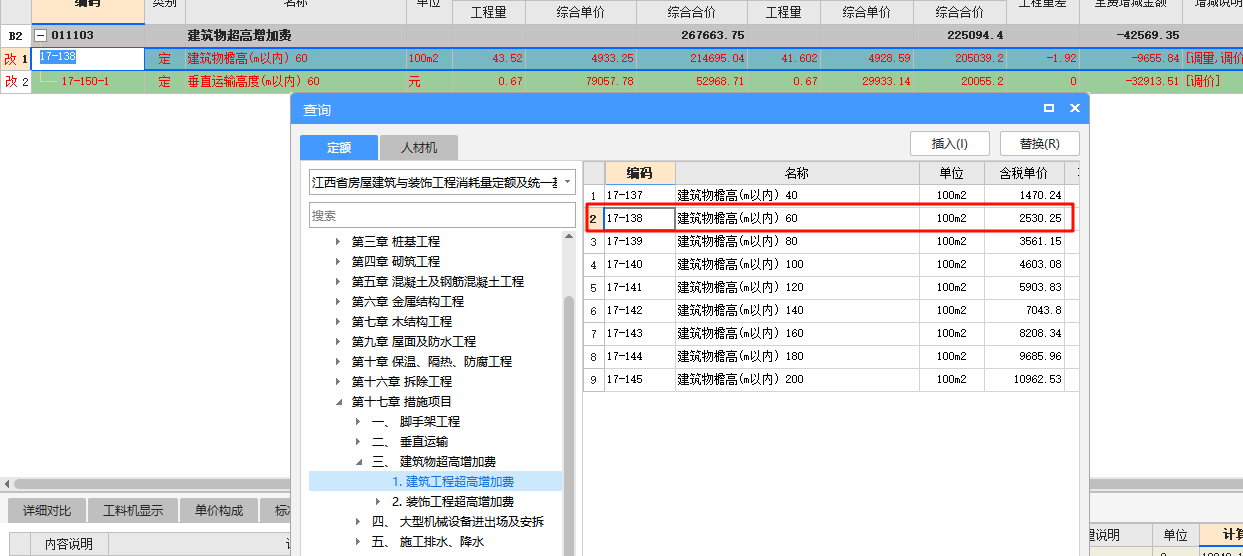Screen dimensions: 1243x556
Task: Click the 内容说明 column header
Action: [70, 544]
